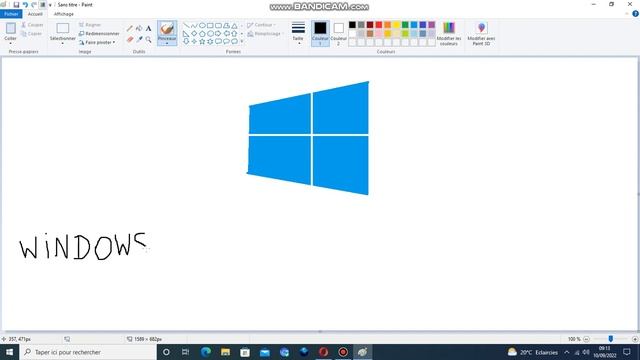Select the Eraser tool
The height and width of the screenshot is (360, 640).
pyautogui.click(x=130, y=39)
